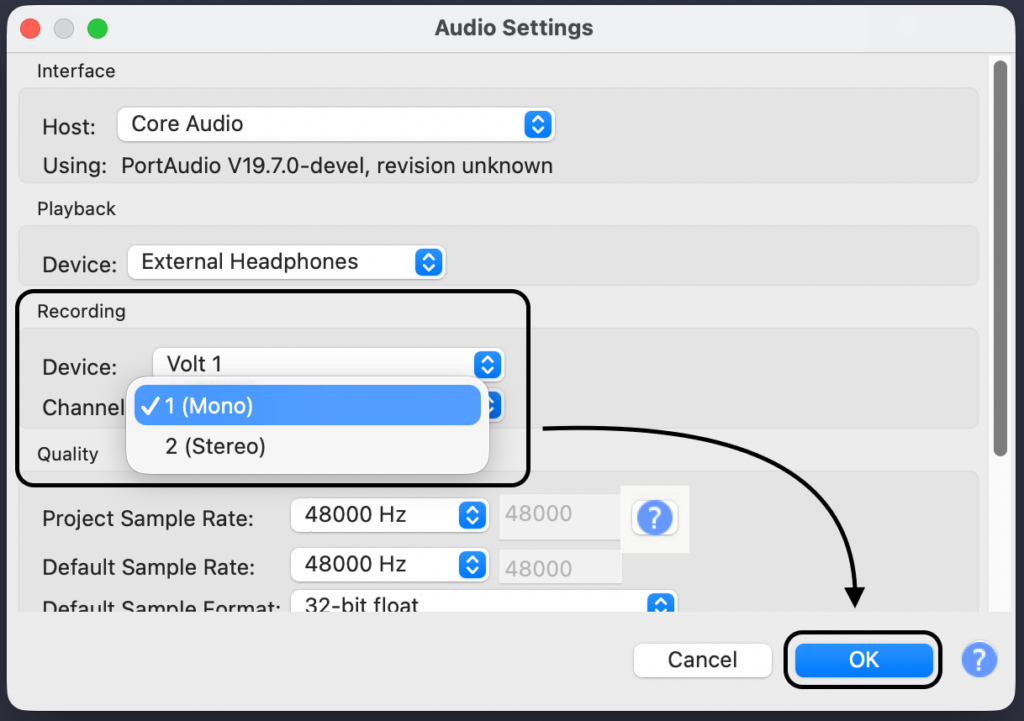The height and width of the screenshot is (721, 1024).
Task: Open the Host Core Audio dropdown
Action: tap(335, 125)
